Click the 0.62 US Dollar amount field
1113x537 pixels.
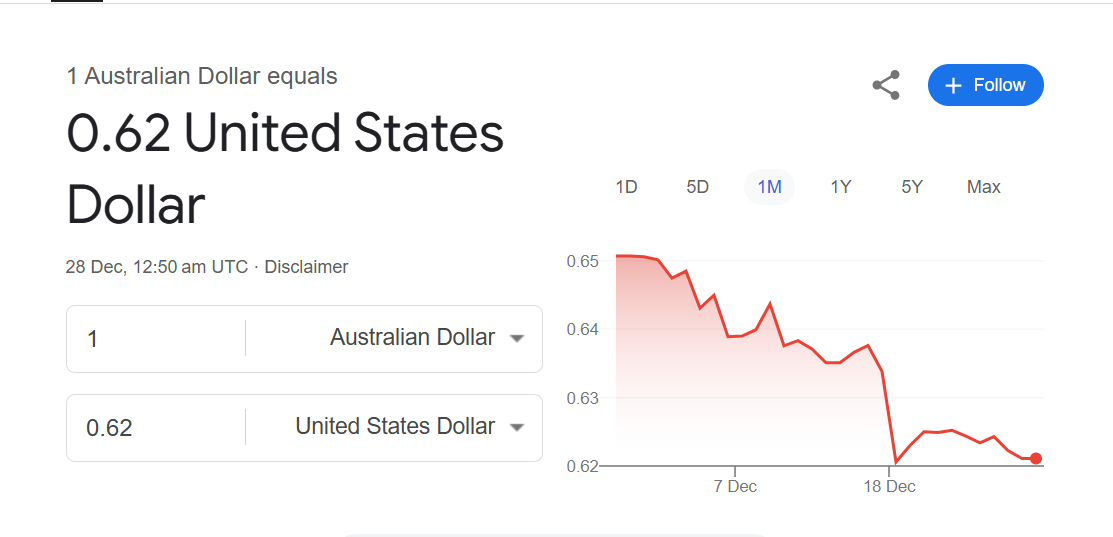(x=156, y=428)
